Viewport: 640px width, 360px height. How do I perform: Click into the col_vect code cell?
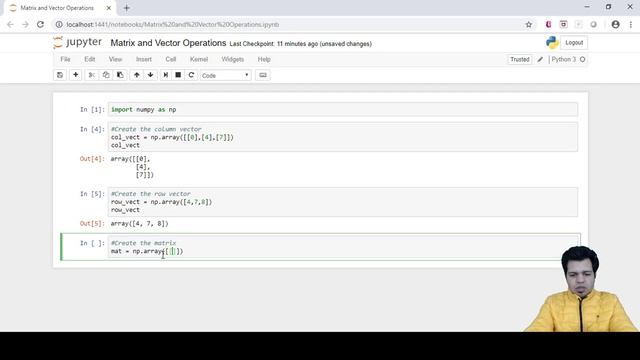[x=343, y=137]
